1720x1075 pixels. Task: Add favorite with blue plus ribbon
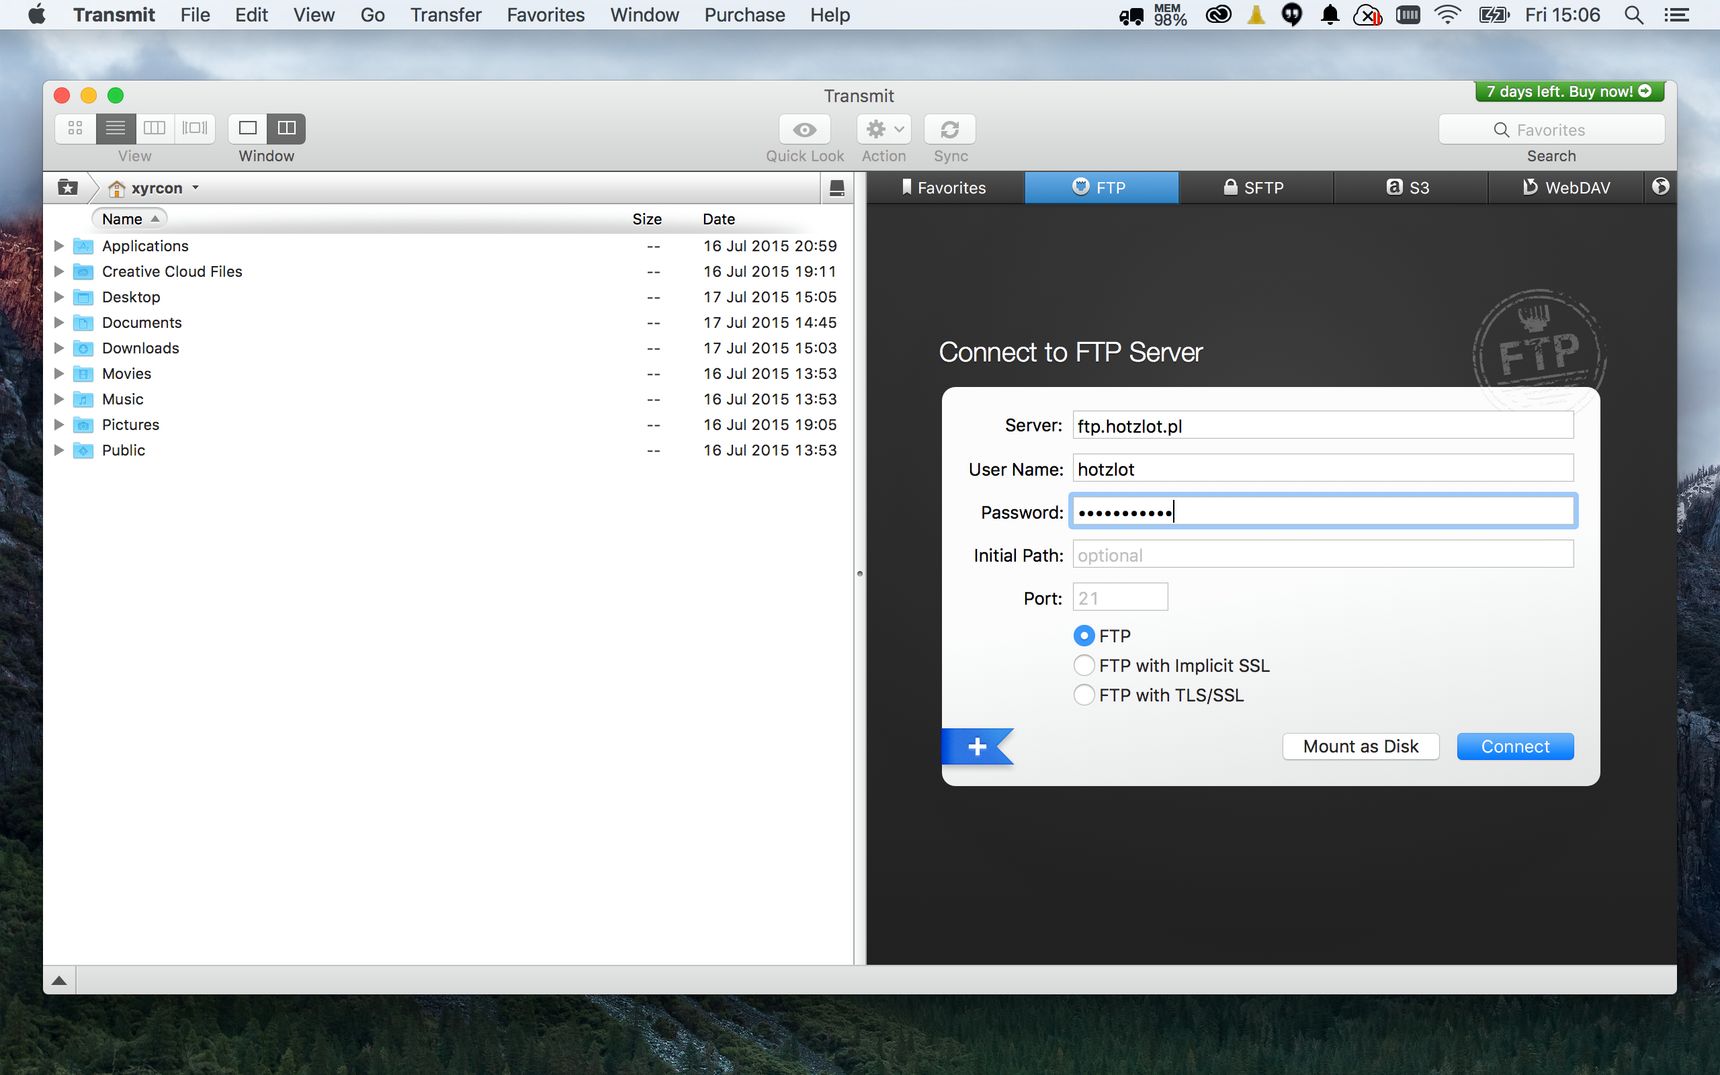tap(977, 747)
